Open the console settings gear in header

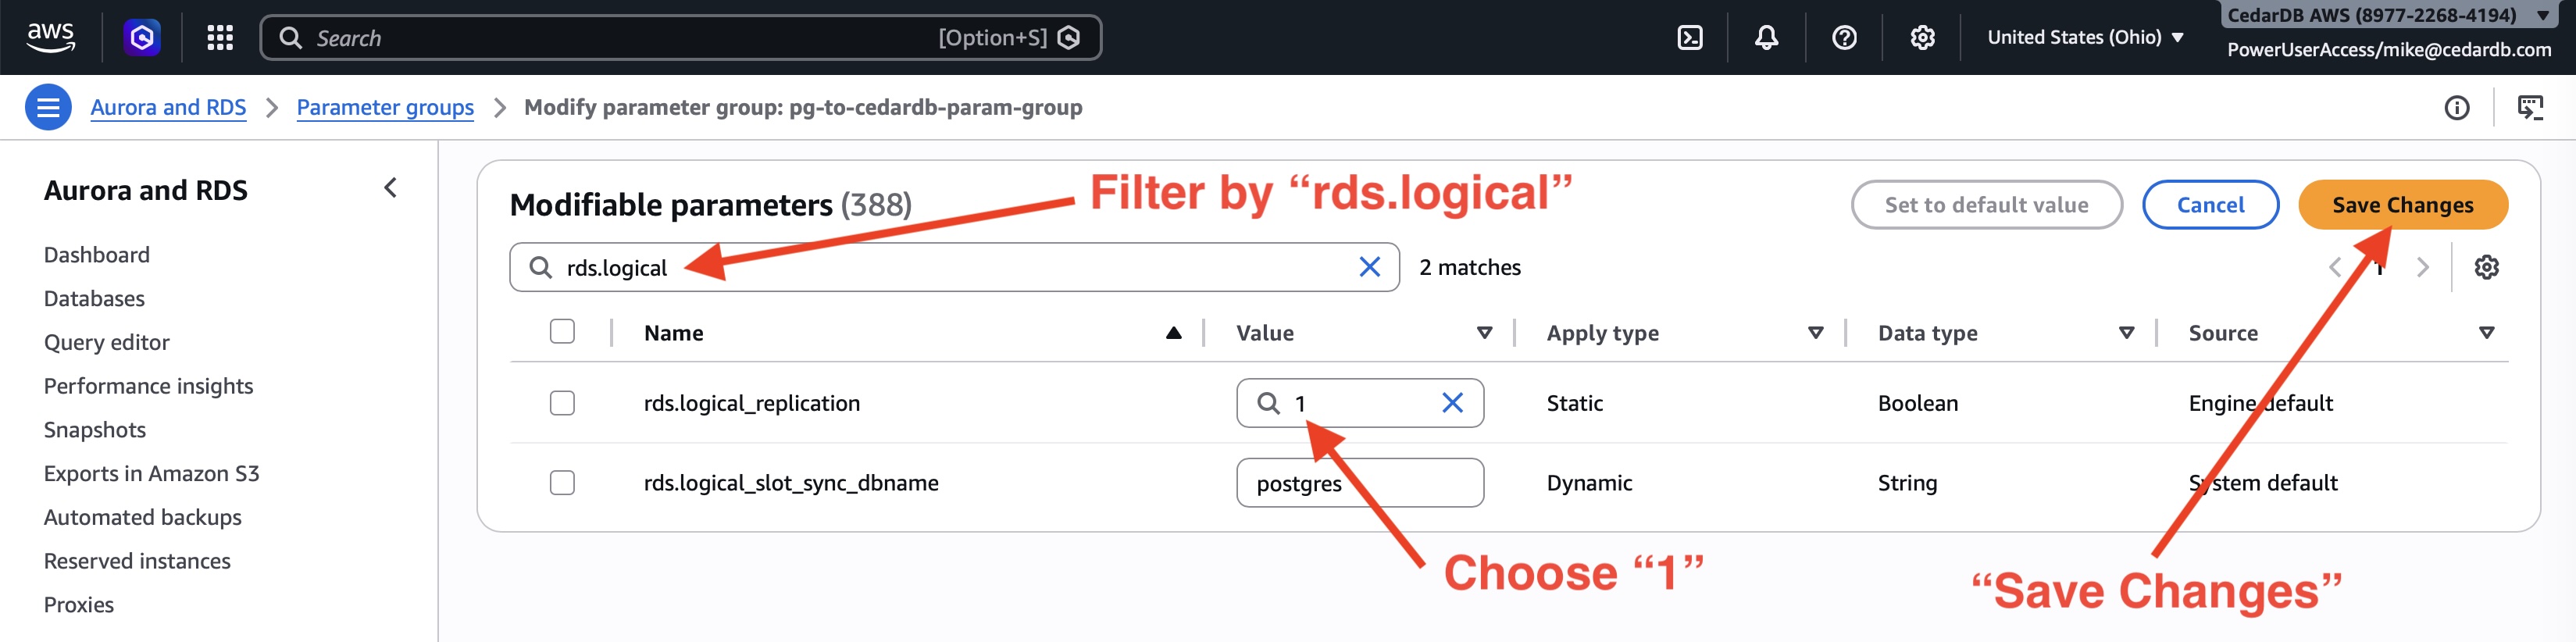1922,38
